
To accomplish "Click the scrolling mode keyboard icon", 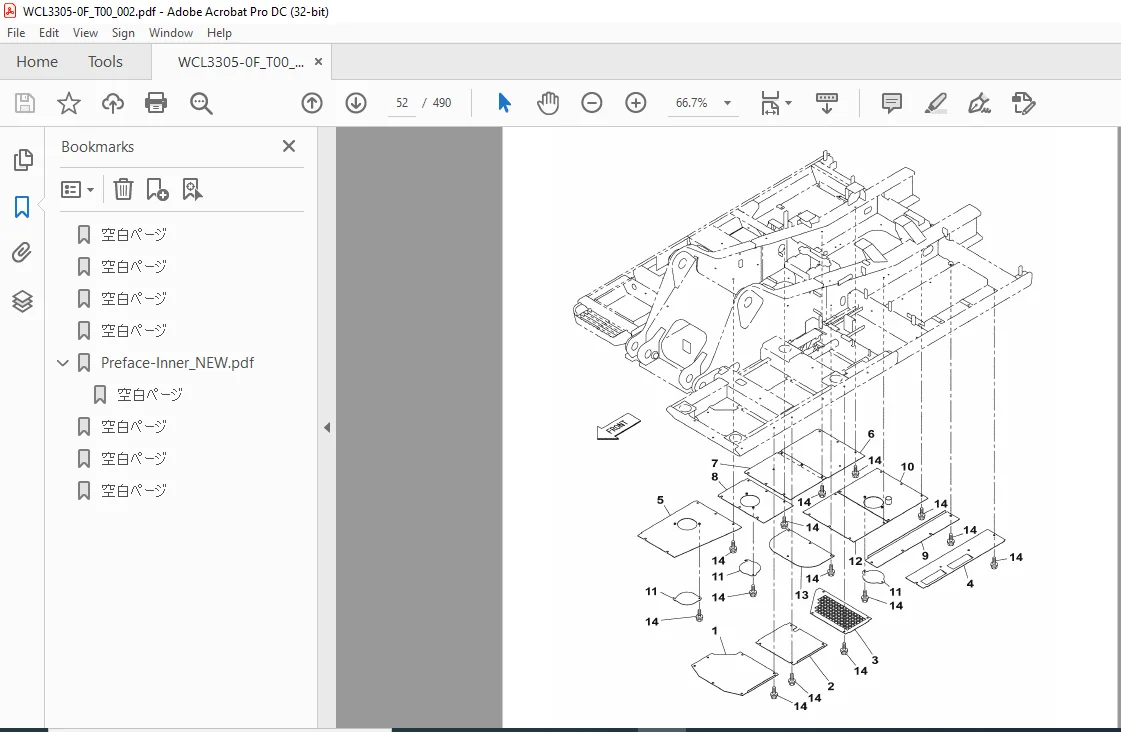I will (x=826, y=103).
